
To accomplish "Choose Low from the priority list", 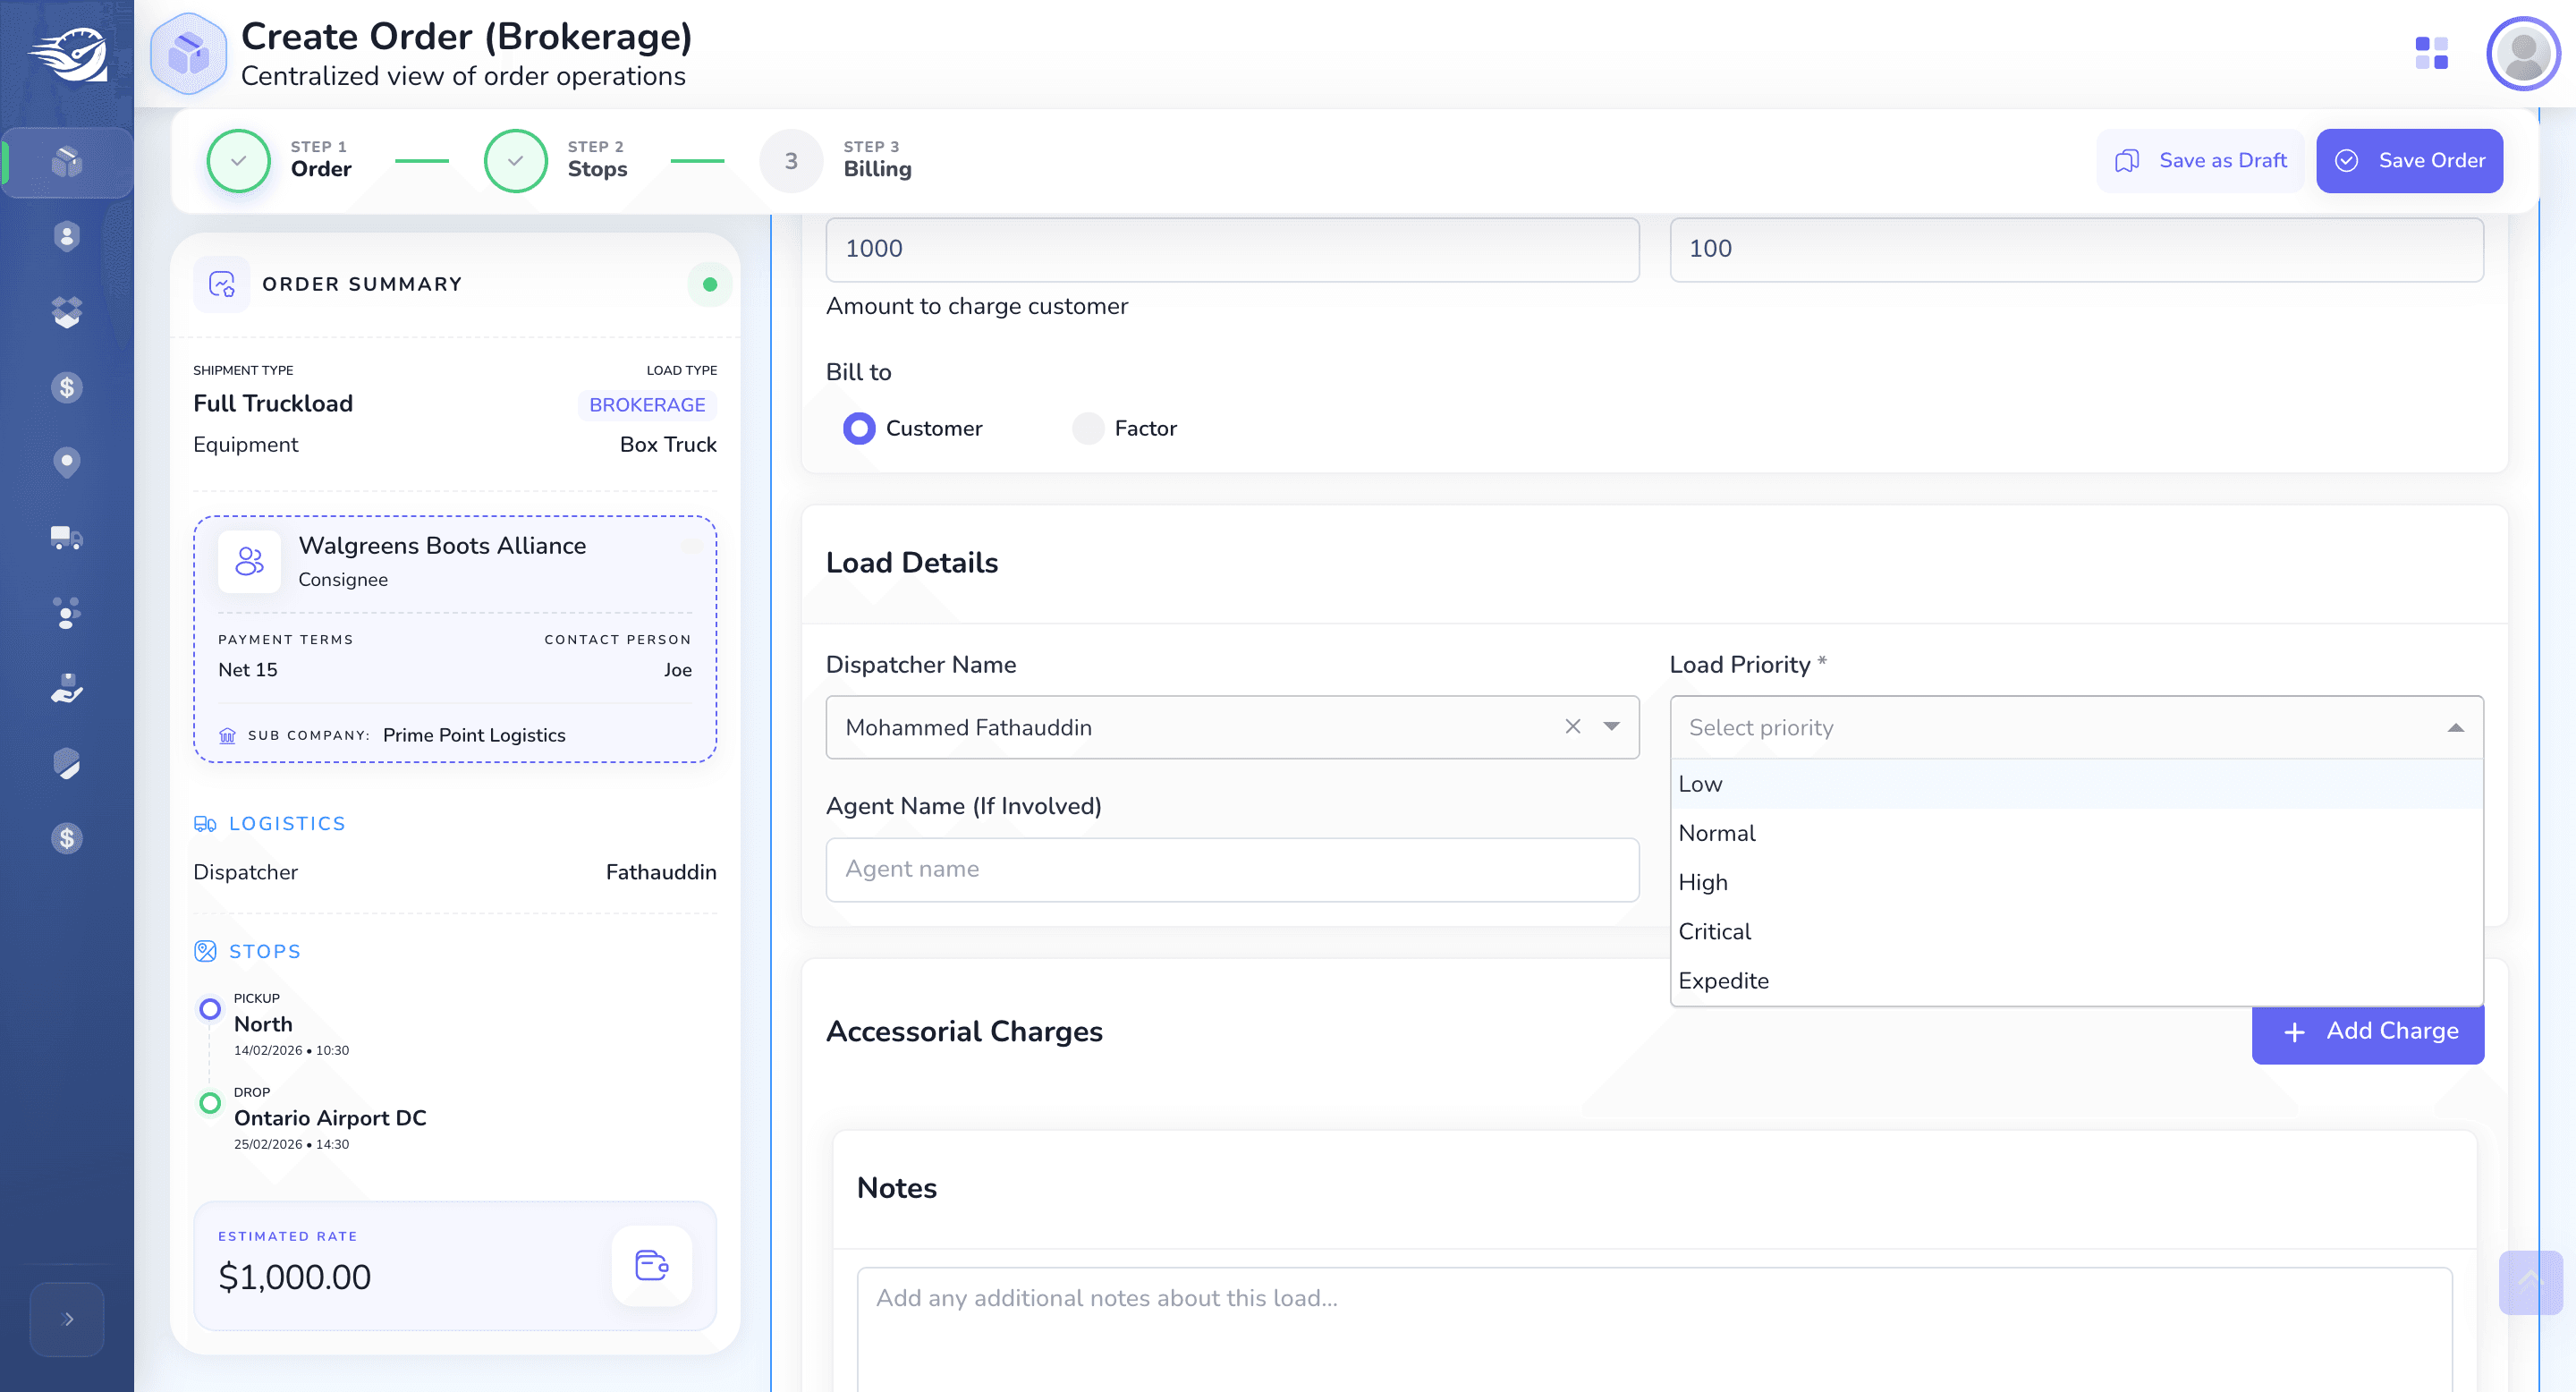I will 2076,784.
